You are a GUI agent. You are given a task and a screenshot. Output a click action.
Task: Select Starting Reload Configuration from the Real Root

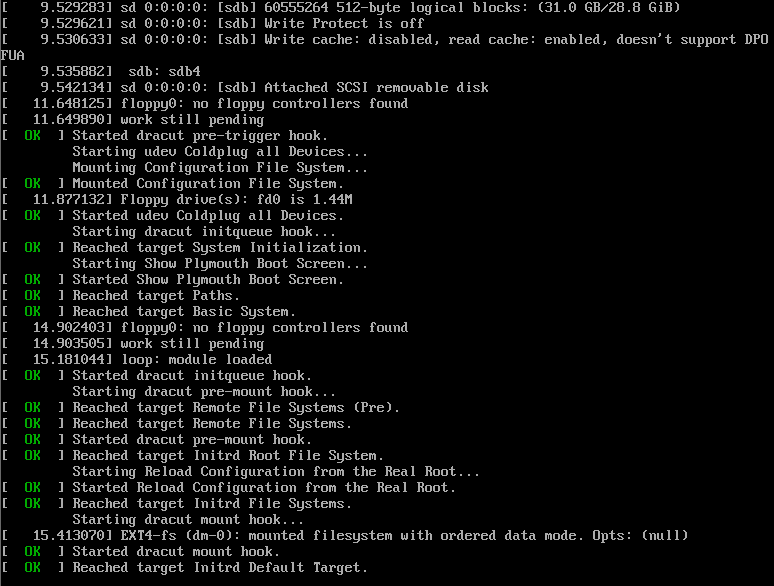coord(276,471)
